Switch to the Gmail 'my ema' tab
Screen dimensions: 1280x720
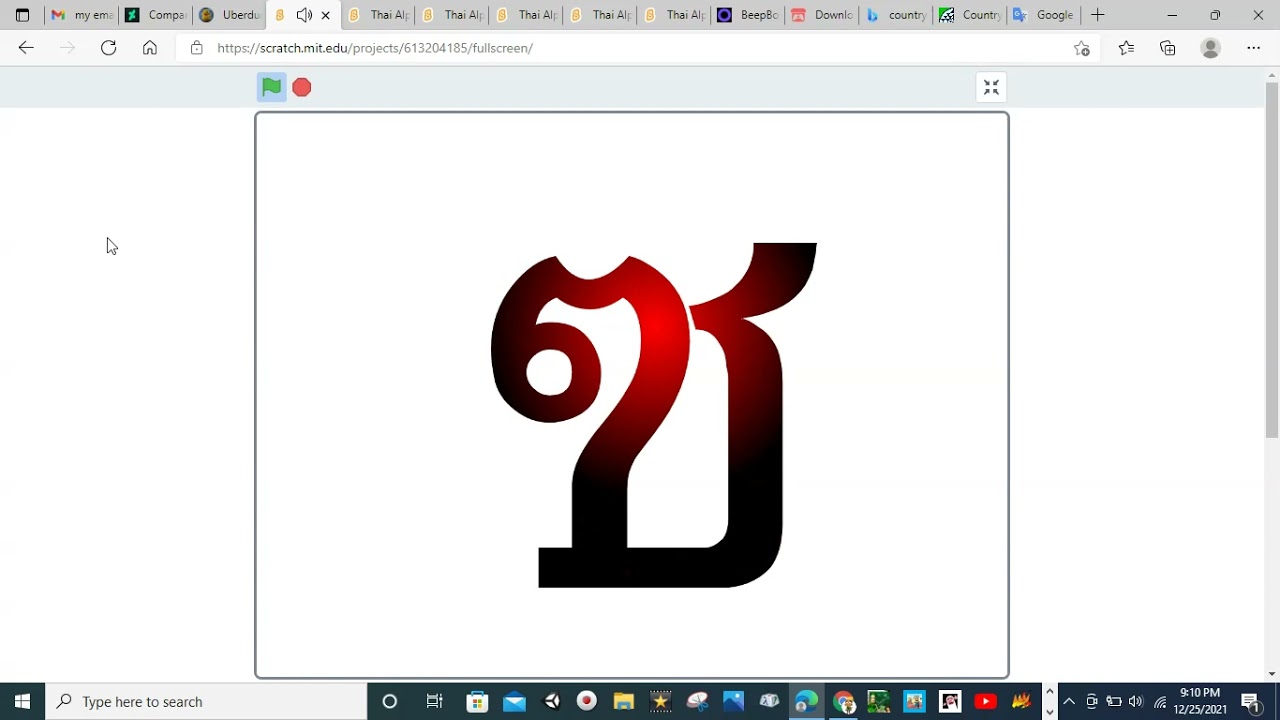click(x=82, y=15)
